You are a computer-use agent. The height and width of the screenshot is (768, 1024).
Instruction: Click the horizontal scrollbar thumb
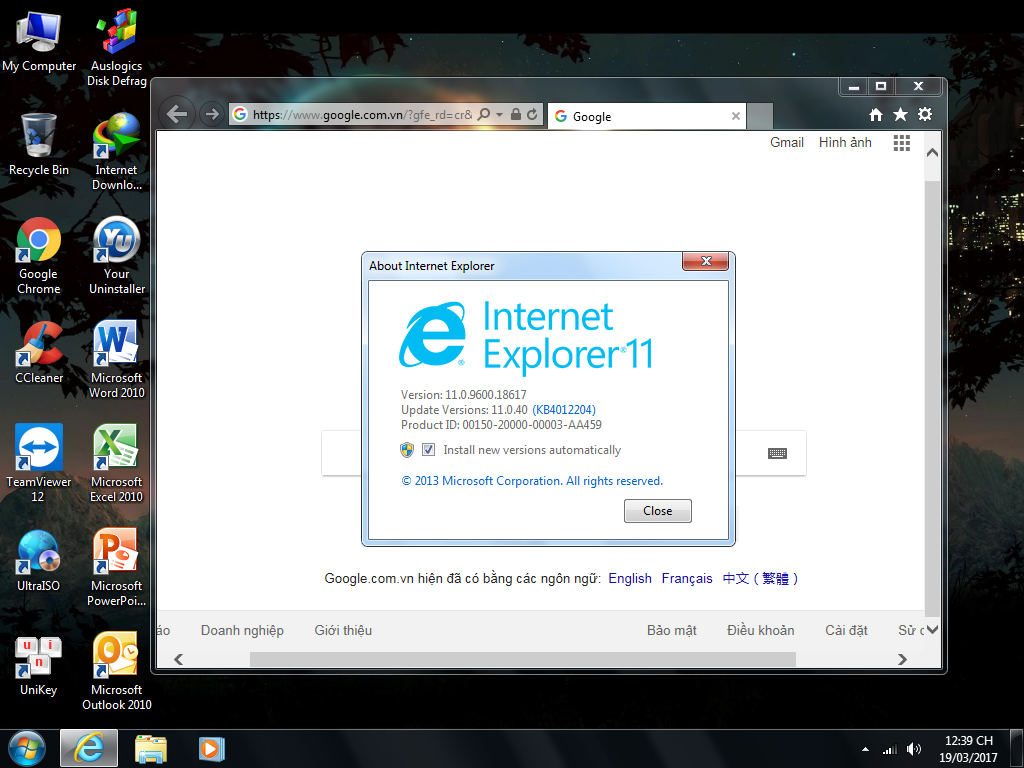tap(522, 660)
